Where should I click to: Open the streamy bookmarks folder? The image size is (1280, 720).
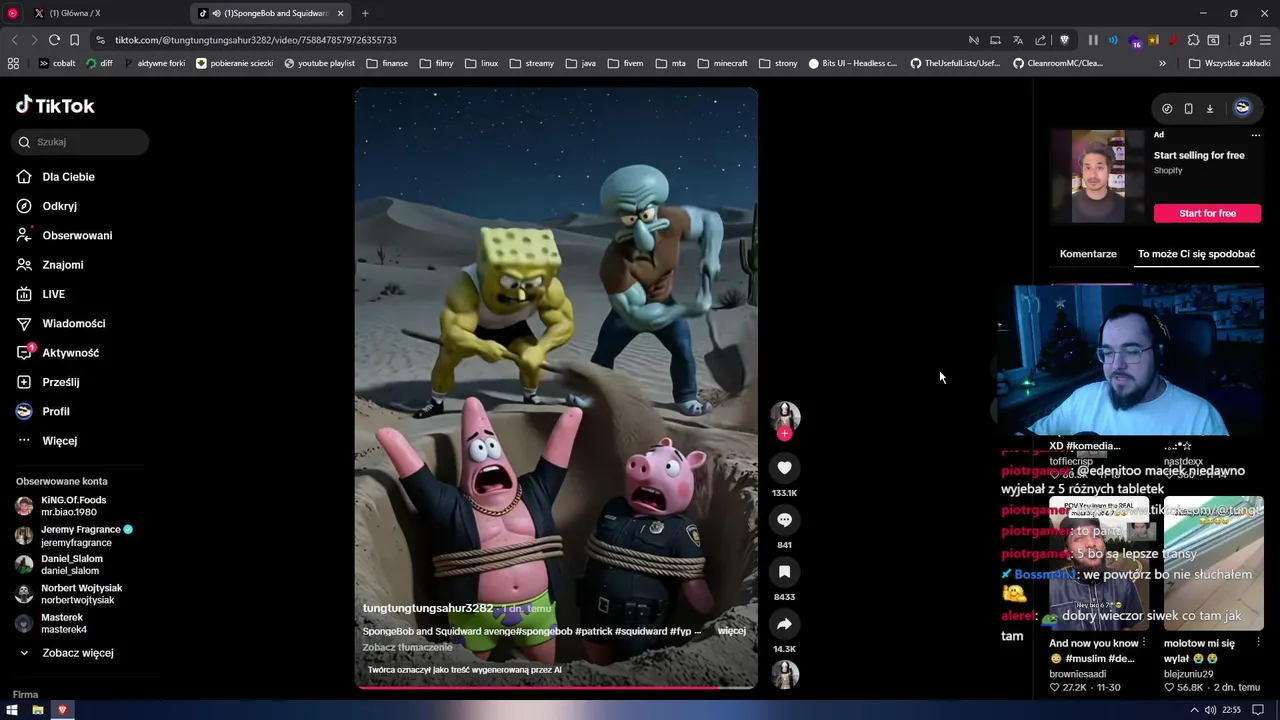tap(531, 63)
